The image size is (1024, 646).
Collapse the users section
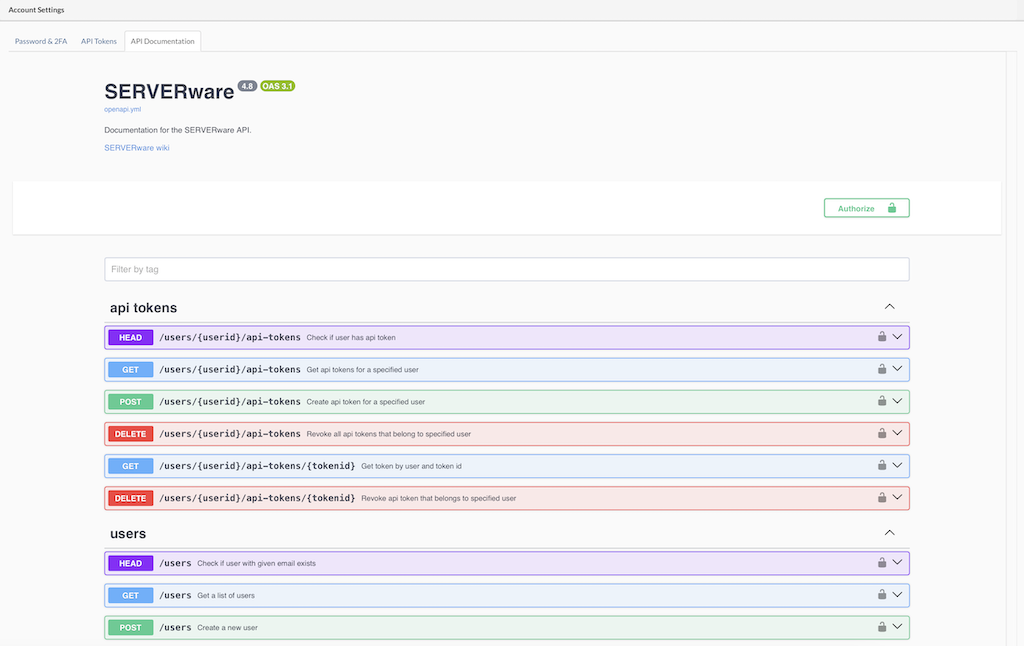[x=889, y=533]
